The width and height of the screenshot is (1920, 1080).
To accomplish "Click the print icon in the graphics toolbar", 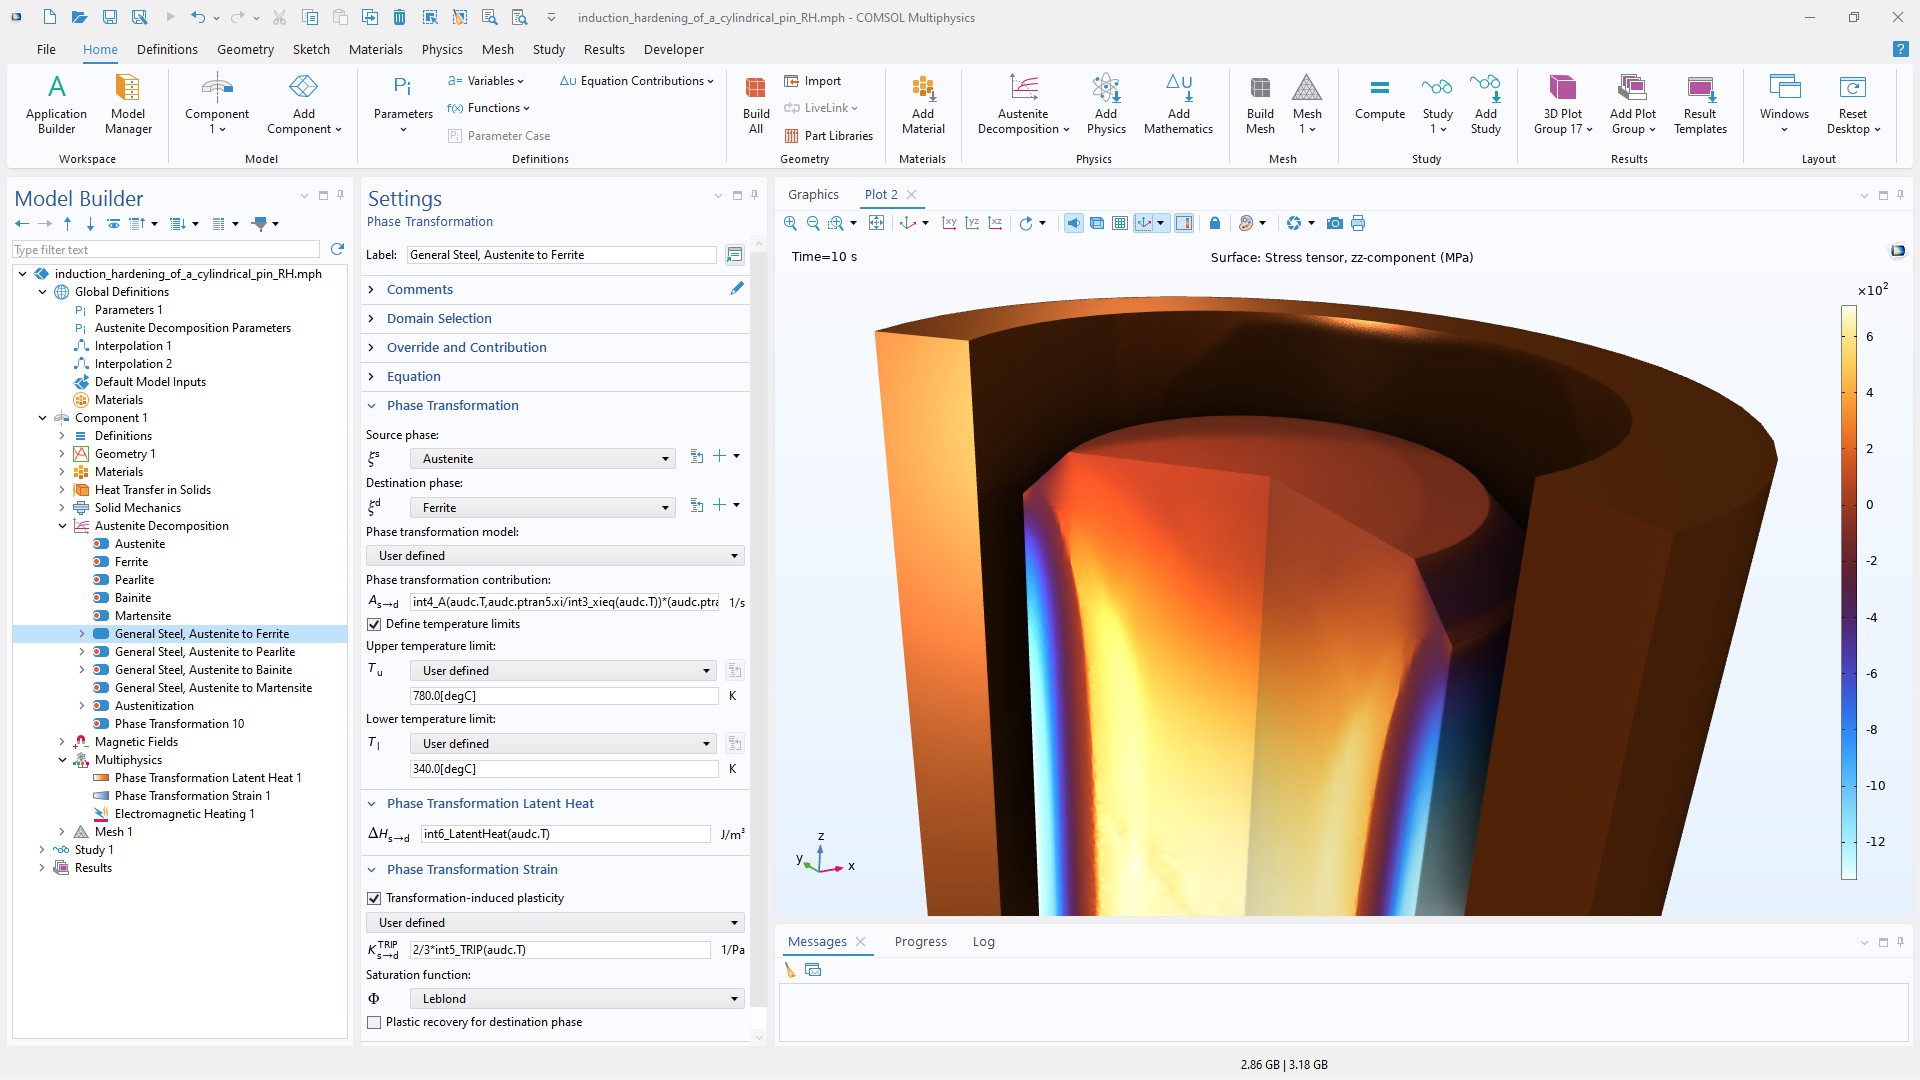I will pos(1358,223).
